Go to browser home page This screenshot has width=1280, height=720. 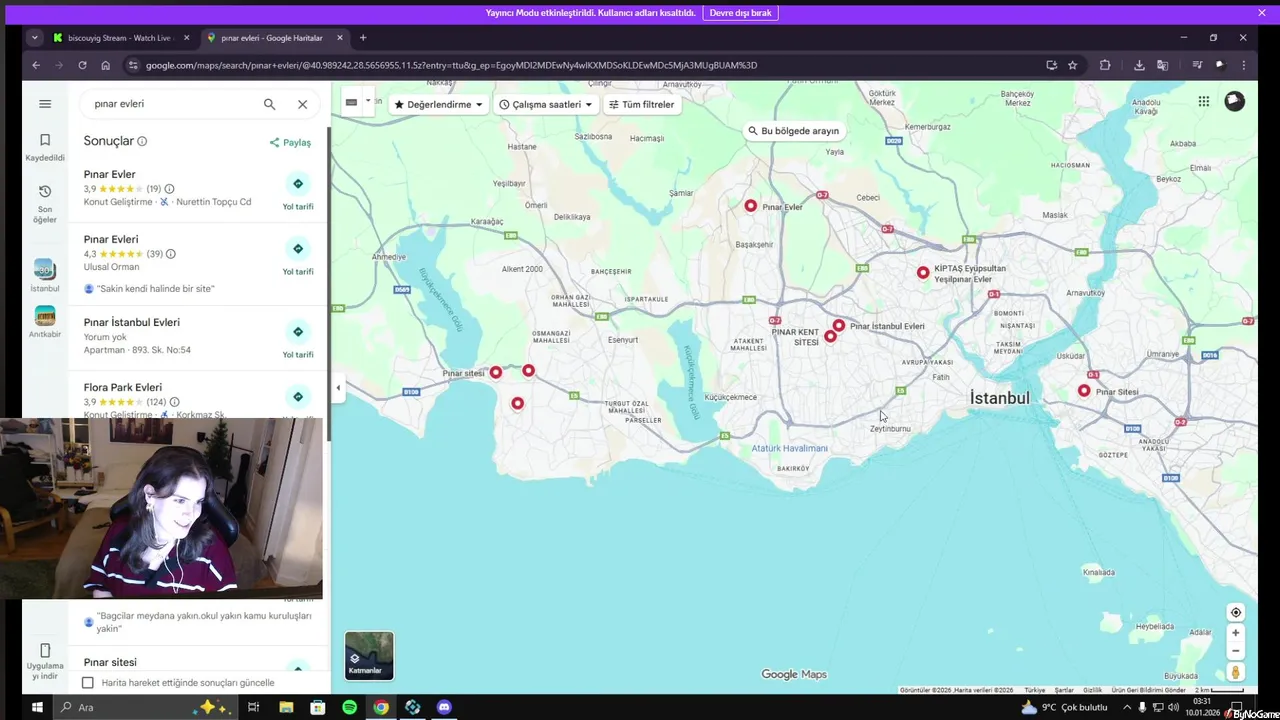point(105,65)
